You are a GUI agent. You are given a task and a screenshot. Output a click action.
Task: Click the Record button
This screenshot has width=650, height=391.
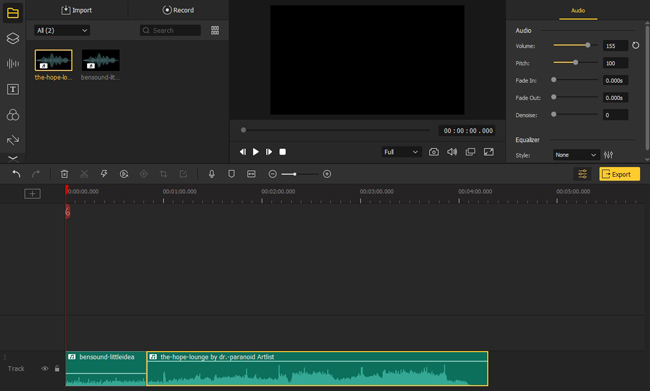[178, 10]
